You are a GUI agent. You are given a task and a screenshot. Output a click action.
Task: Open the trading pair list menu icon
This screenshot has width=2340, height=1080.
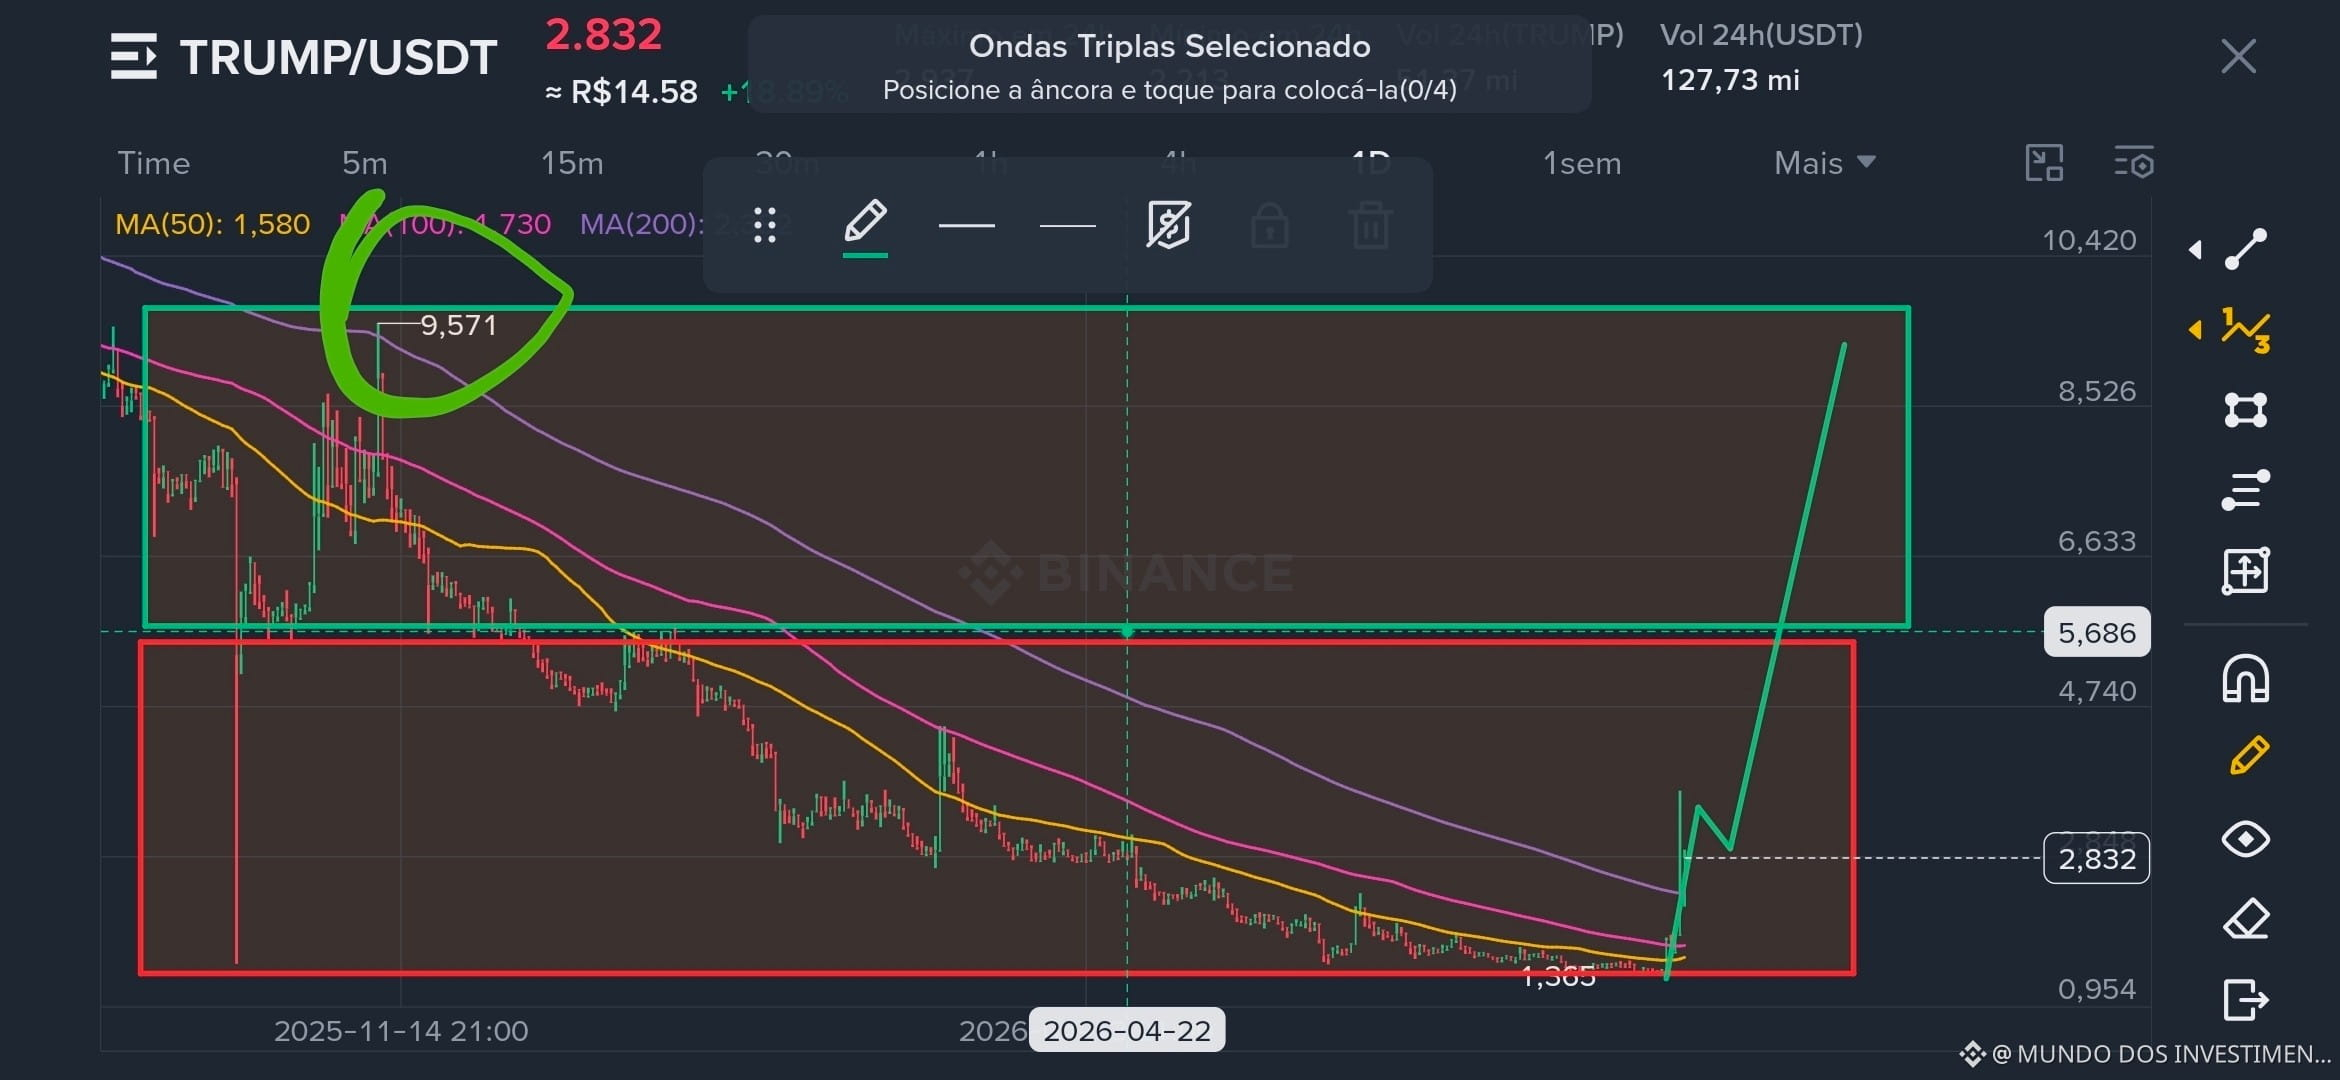[x=133, y=56]
